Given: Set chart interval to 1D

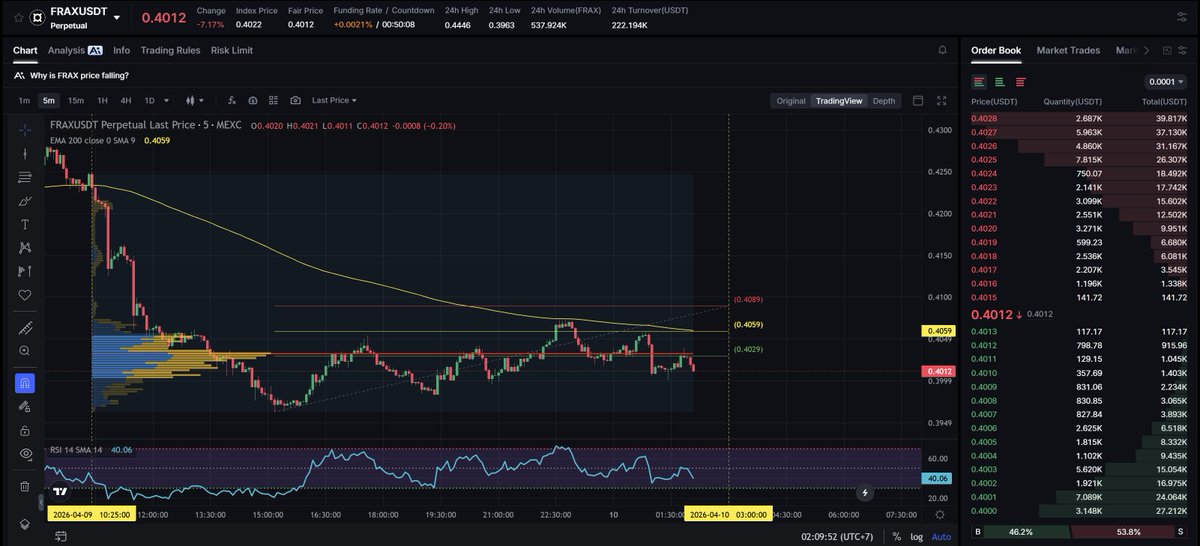Looking at the screenshot, I should pos(150,100).
